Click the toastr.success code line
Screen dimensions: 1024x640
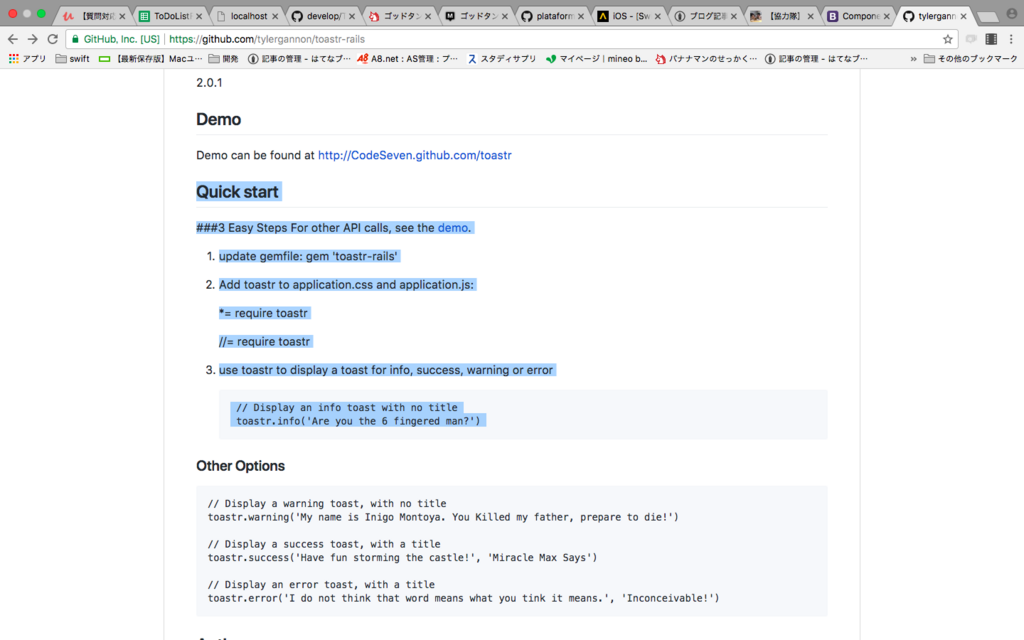coord(402,558)
